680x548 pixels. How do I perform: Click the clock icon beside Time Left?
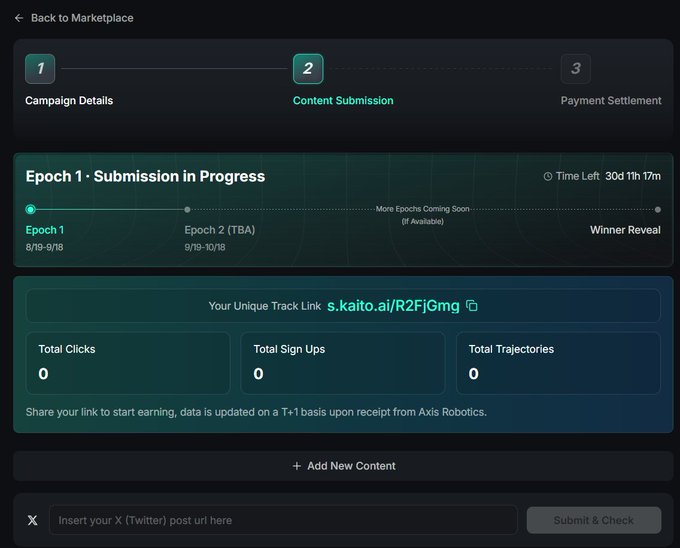click(548, 176)
